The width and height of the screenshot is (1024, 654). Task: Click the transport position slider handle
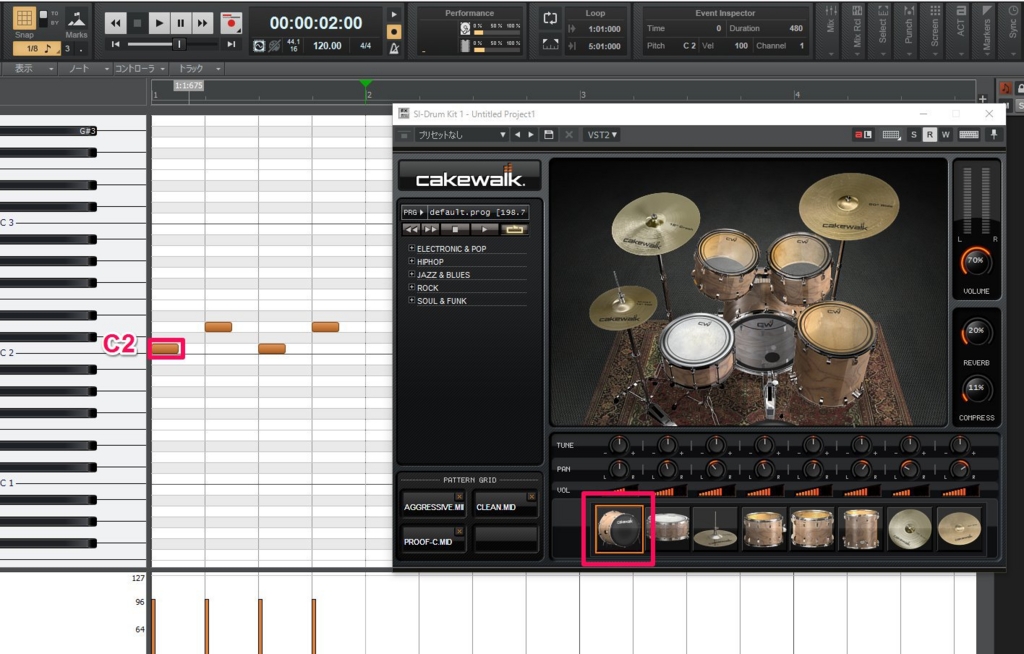coord(178,44)
